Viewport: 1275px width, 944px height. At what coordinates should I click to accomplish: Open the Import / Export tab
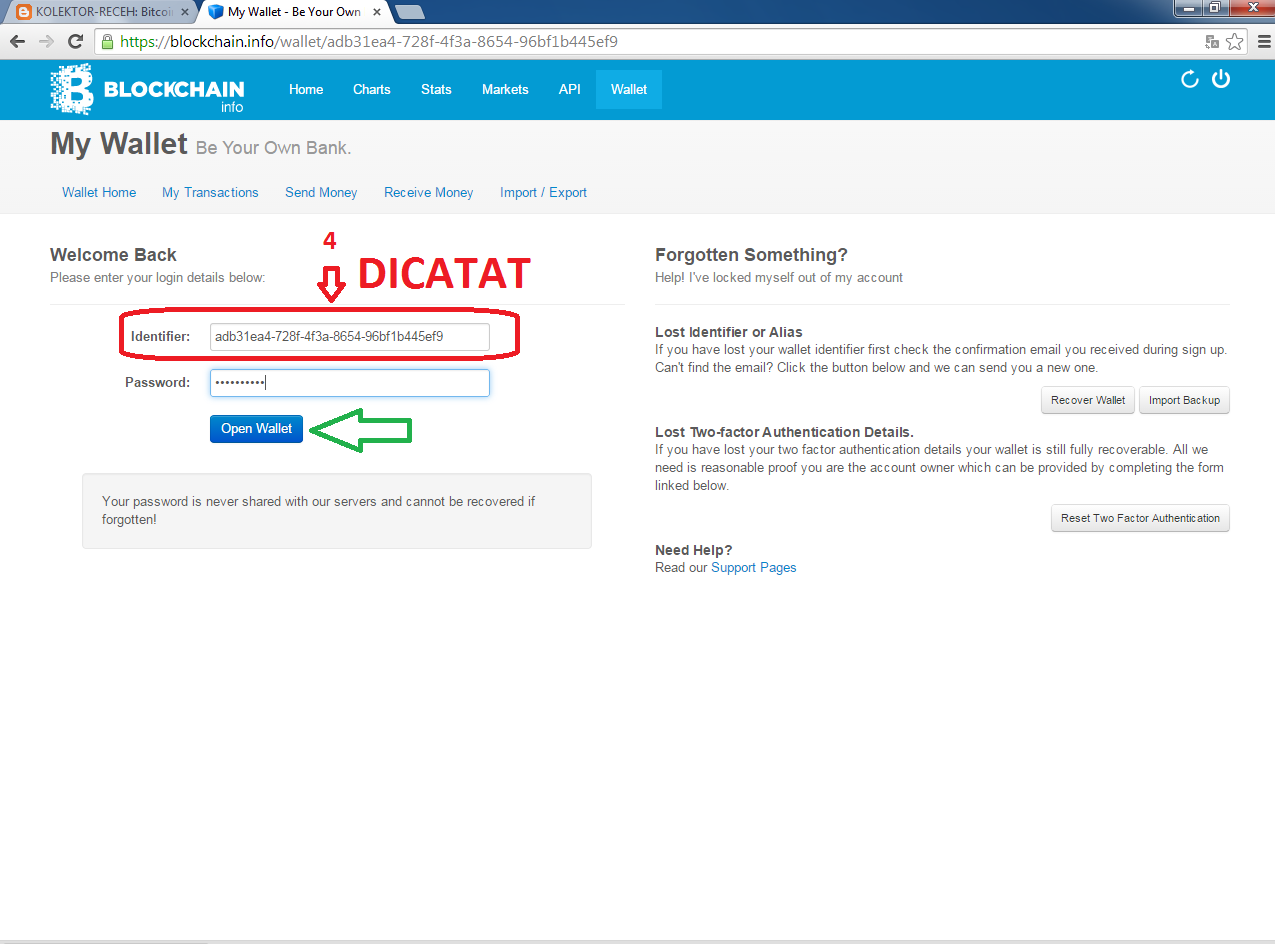(543, 192)
